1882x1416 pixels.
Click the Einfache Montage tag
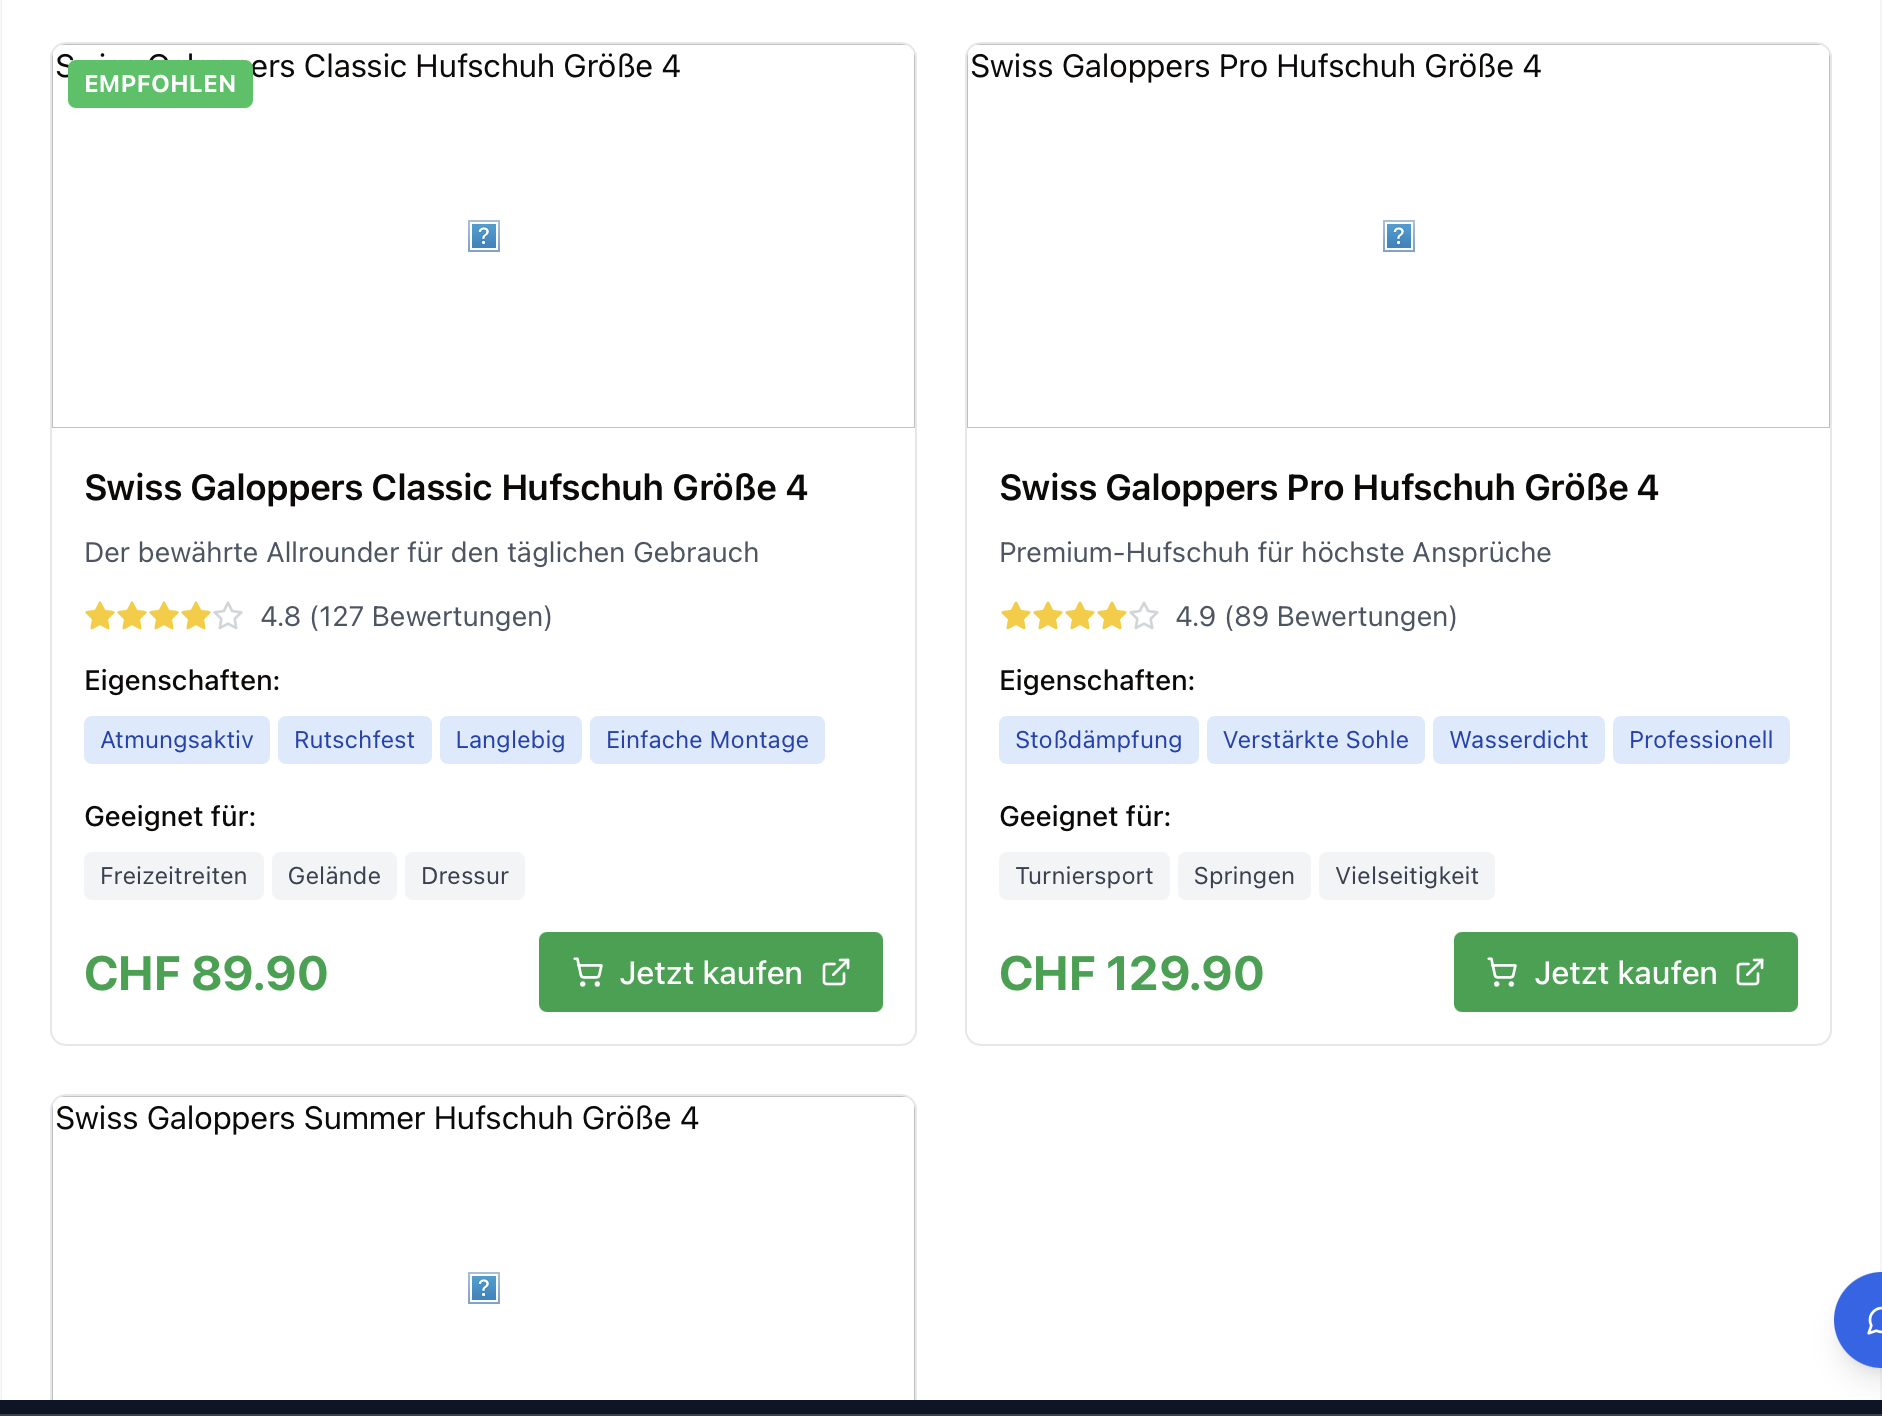click(707, 740)
